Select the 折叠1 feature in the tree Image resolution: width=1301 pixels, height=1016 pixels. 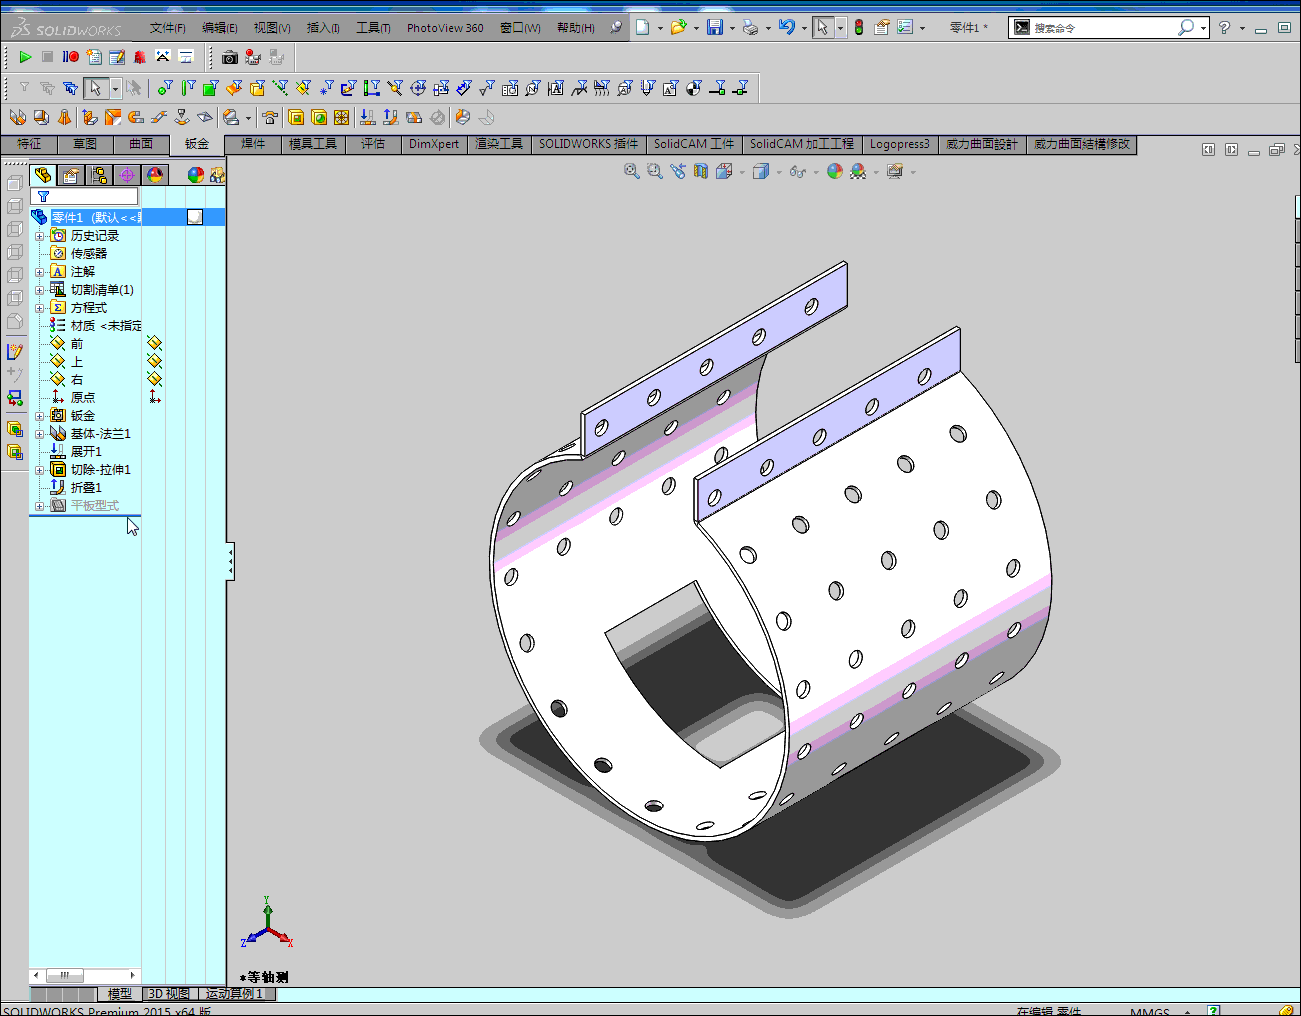click(x=85, y=488)
